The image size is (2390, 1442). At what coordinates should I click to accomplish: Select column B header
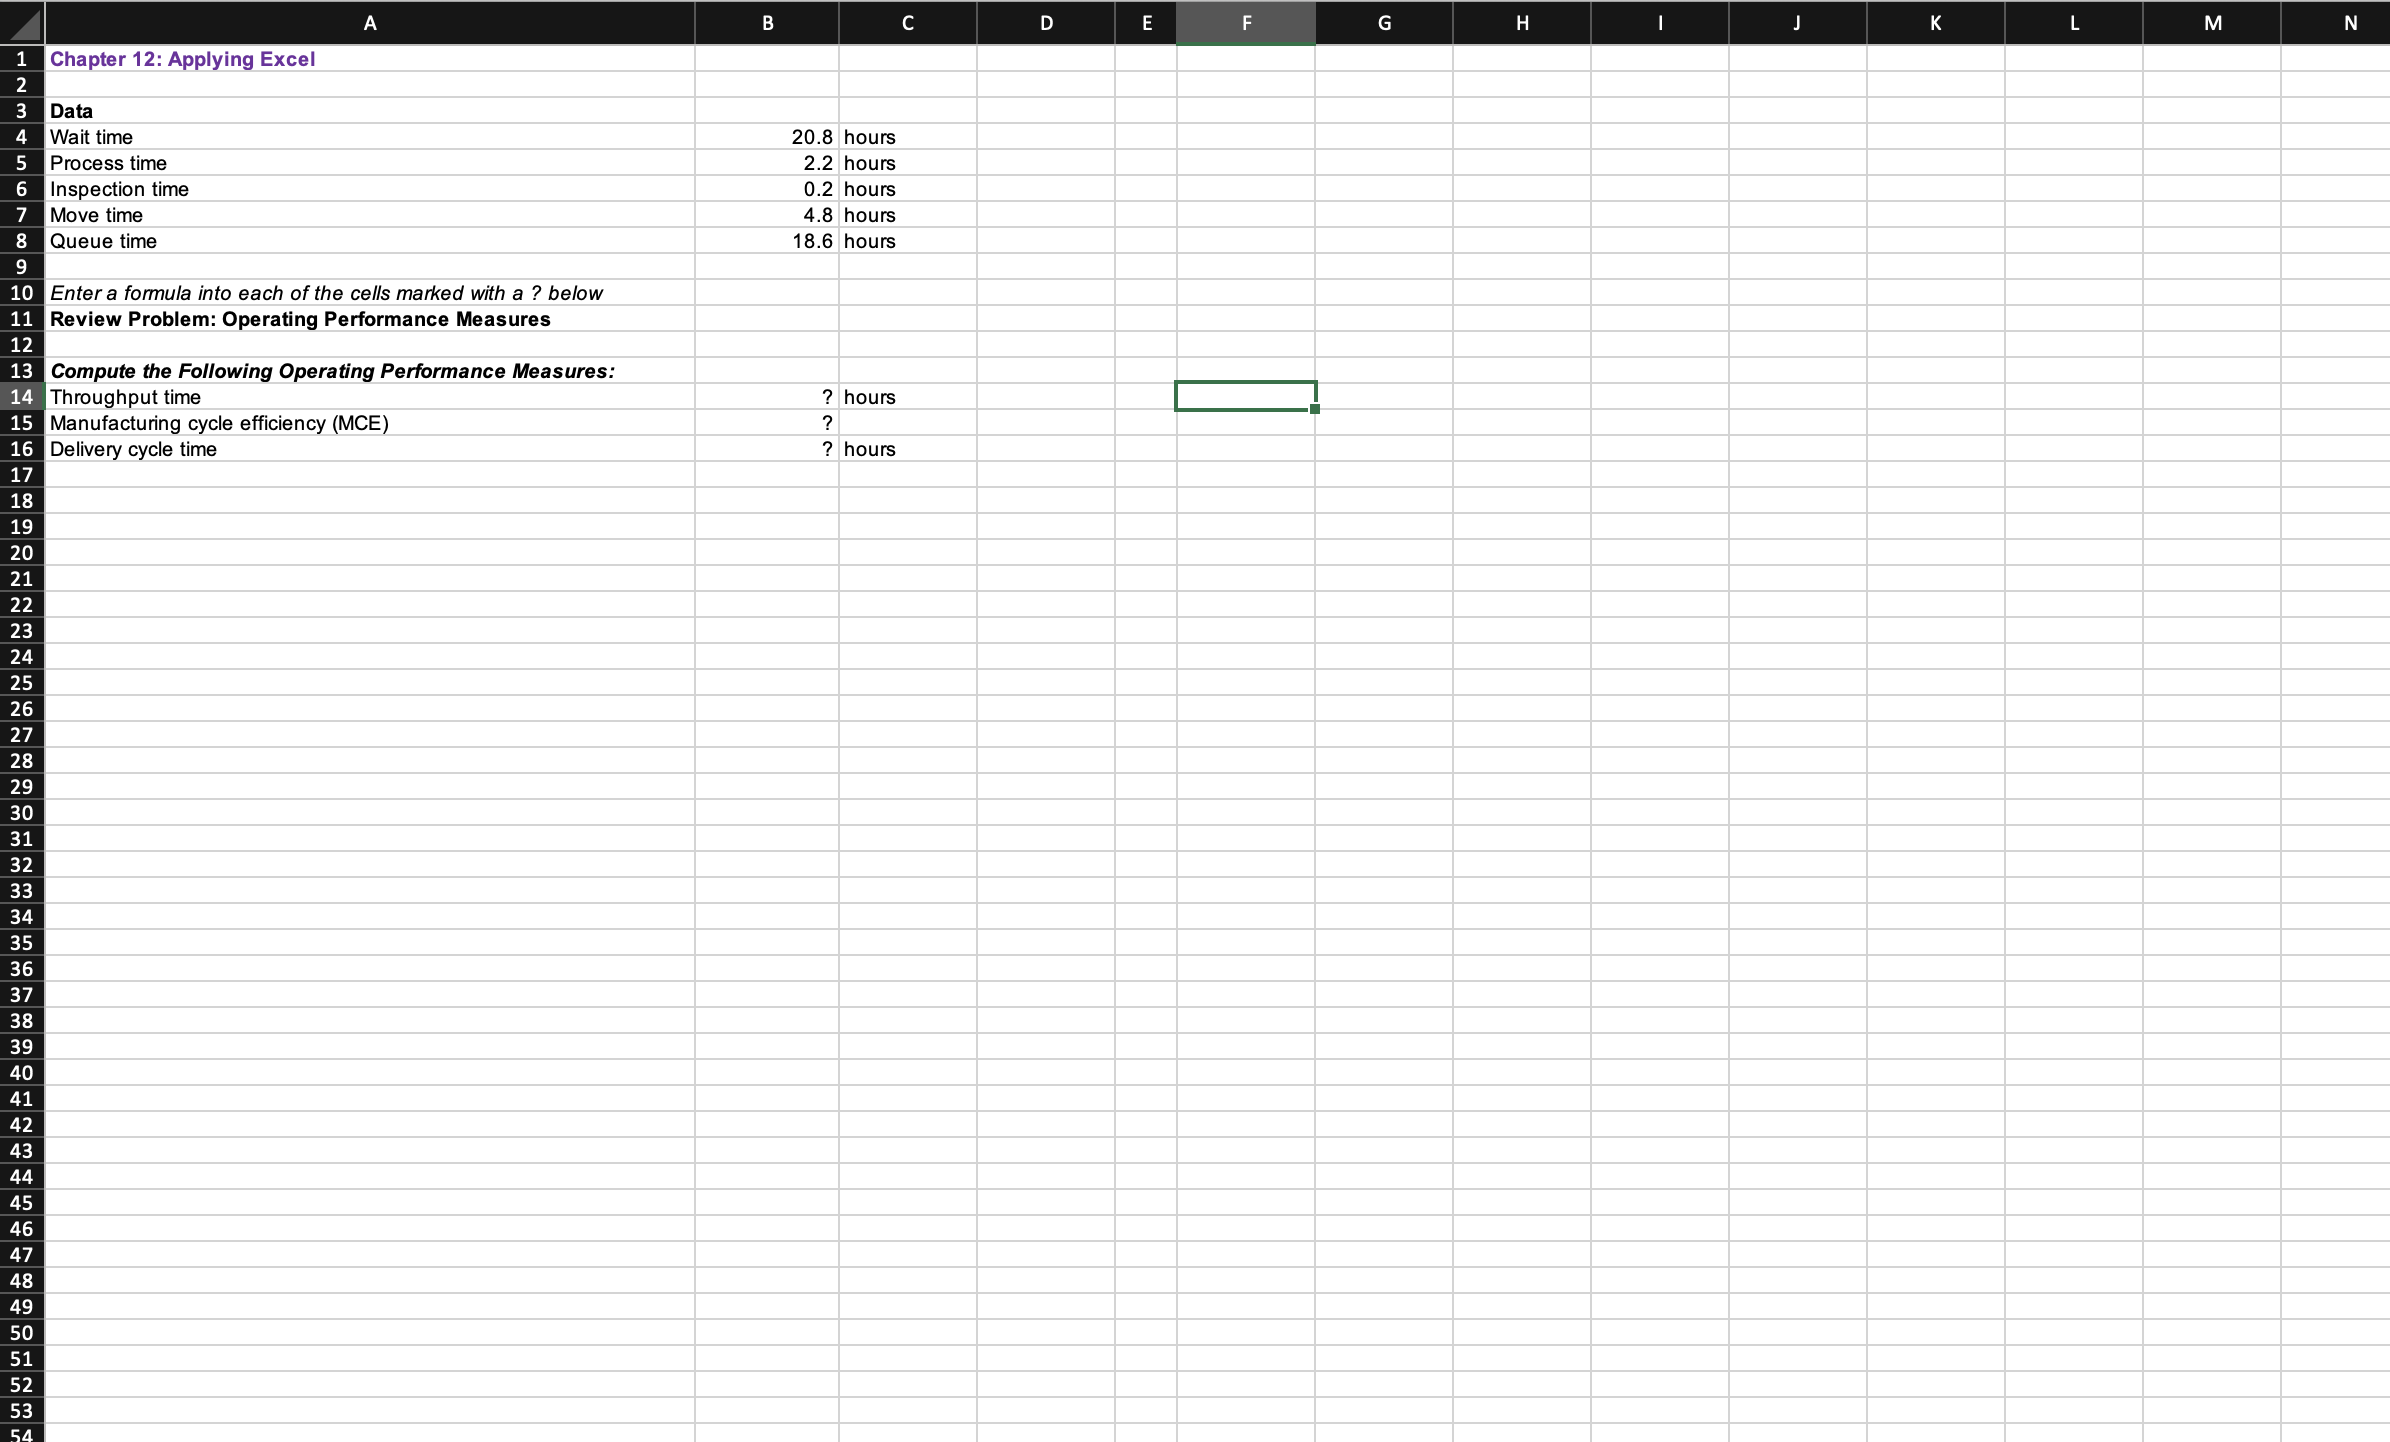pos(767,22)
